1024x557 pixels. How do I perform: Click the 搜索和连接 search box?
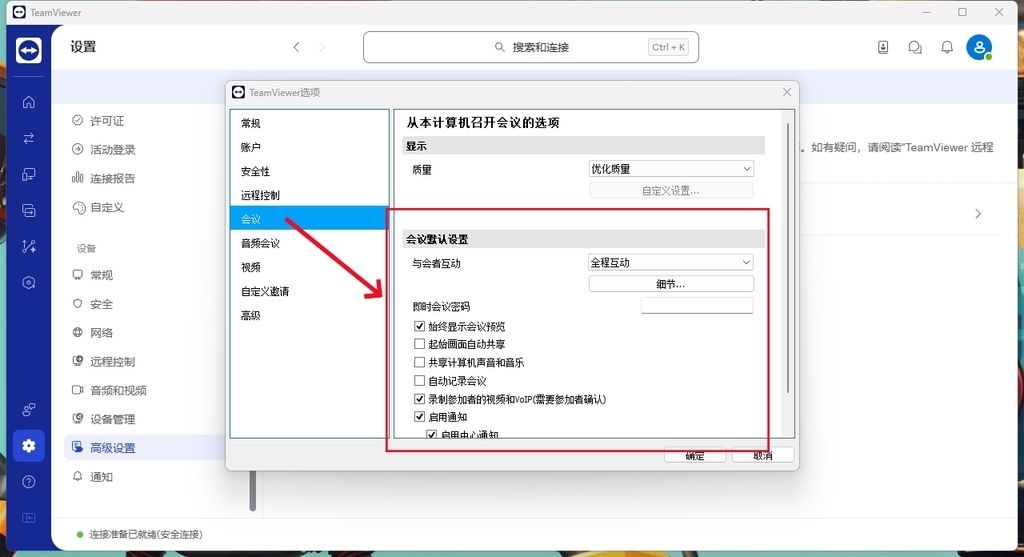pyautogui.click(x=531, y=47)
